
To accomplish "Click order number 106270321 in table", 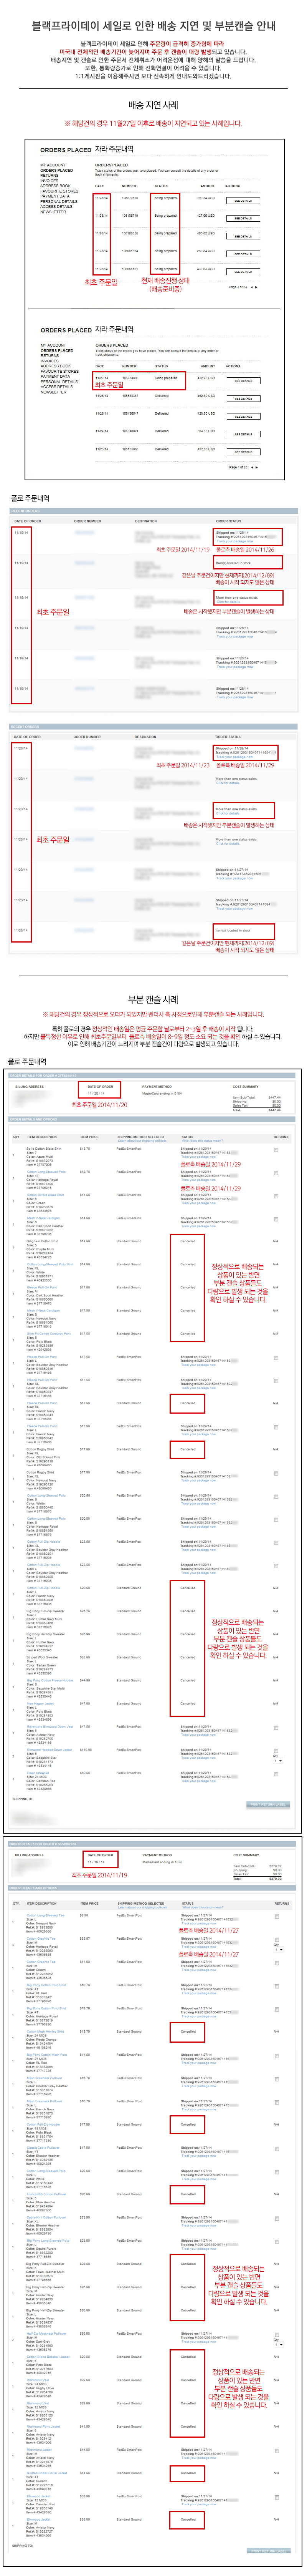I will tap(130, 198).
